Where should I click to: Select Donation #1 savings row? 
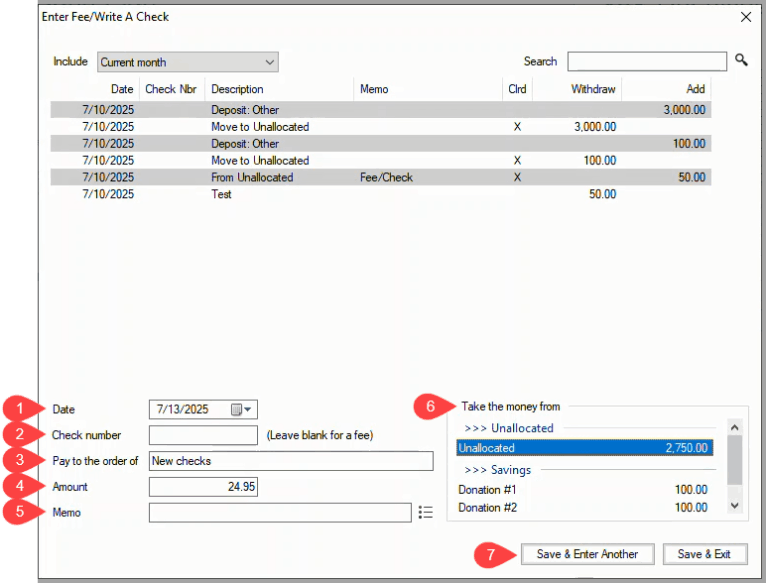point(583,489)
